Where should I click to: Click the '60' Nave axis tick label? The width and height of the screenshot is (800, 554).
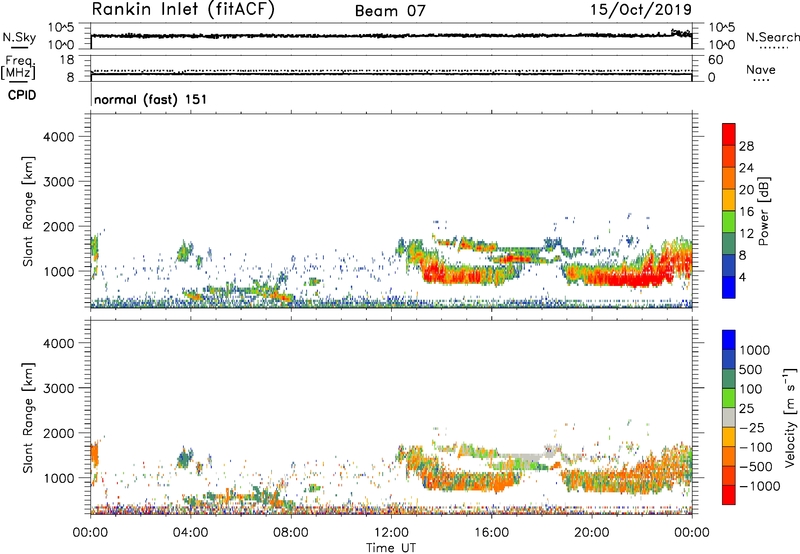coord(715,60)
